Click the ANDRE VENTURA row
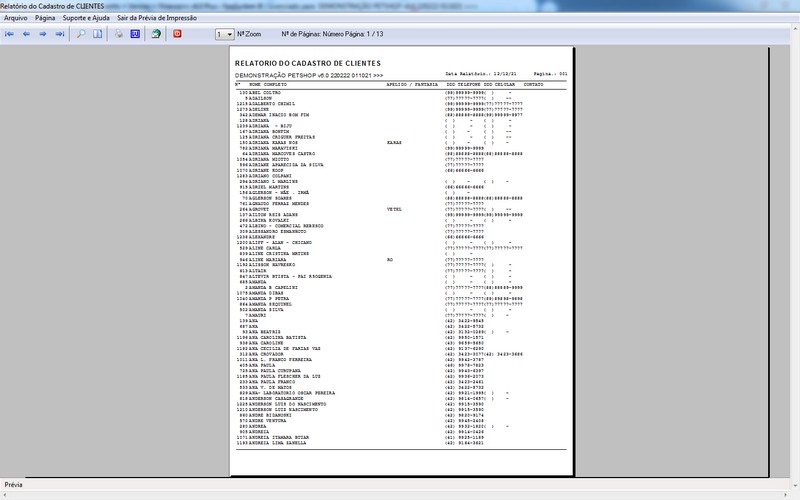Viewport: 800px width, 500px height. (x=401, y=421)
